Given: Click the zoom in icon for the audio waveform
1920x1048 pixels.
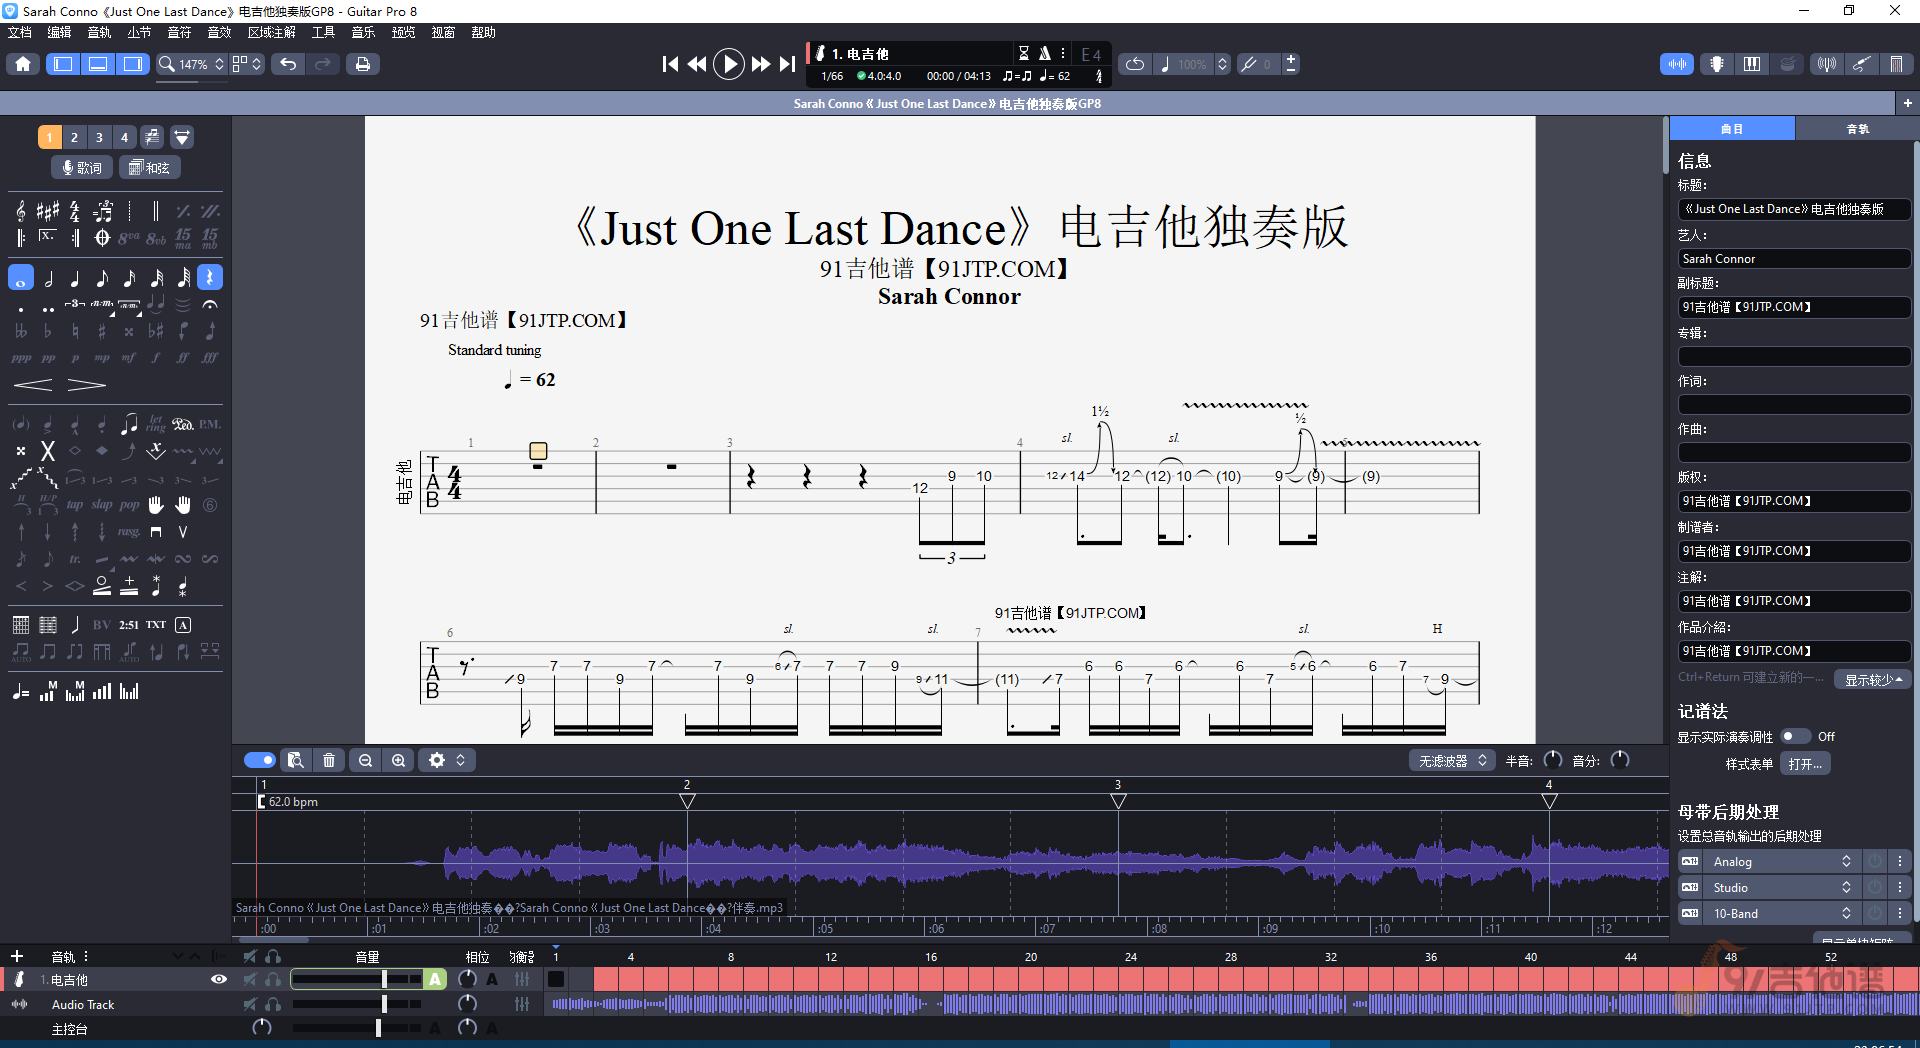Looking at the screenshot, I should pyautogui.click(x=398, y=761).
